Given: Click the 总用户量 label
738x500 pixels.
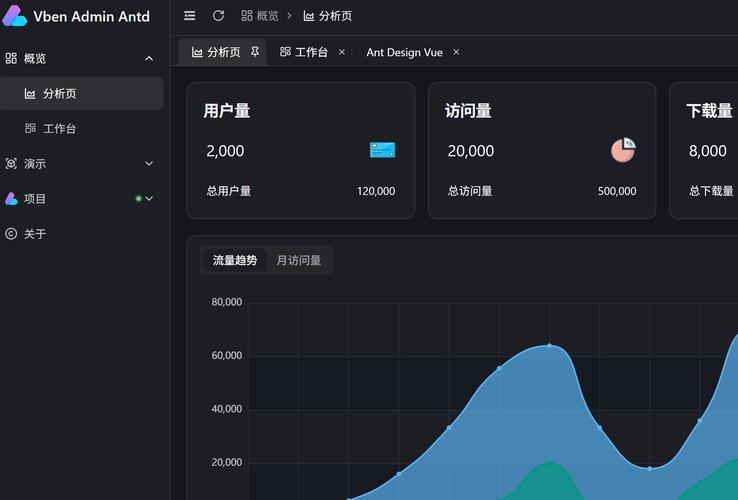Looking at the screenshot, I should coord(229,191).
